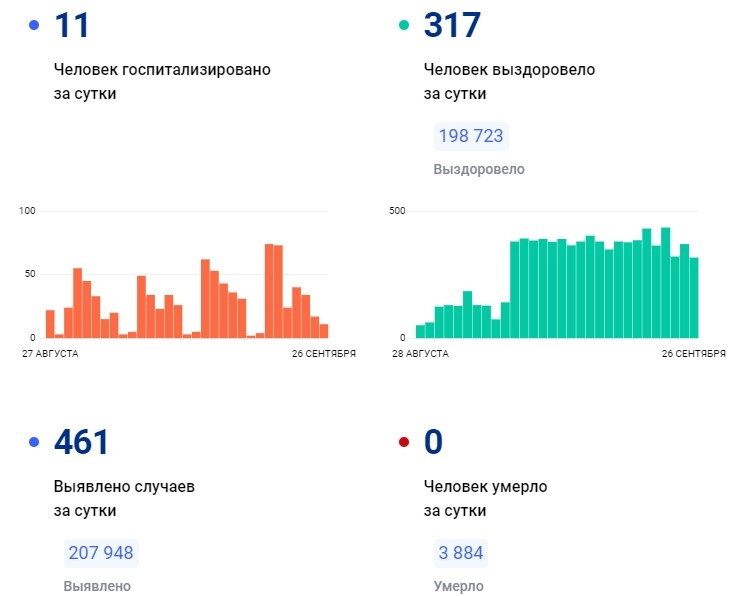Click the first orange bar in hospitalization chart
This screenshot has height=596, width=751.
pos(50,324)
